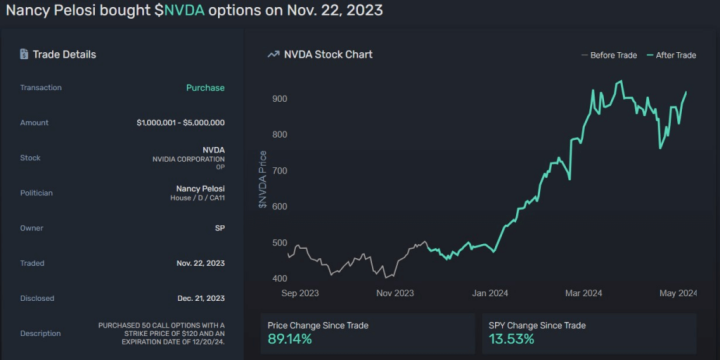The width and height of the screenshot is (720, 360).
Task: Click the $1,000,001 - $5,000,000 amount
Action: (180, 123)
